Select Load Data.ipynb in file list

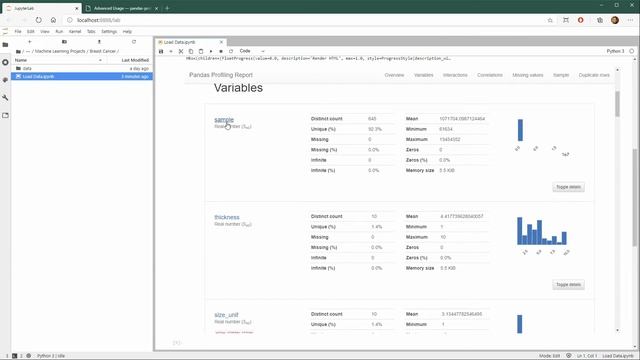pos(82,76)
